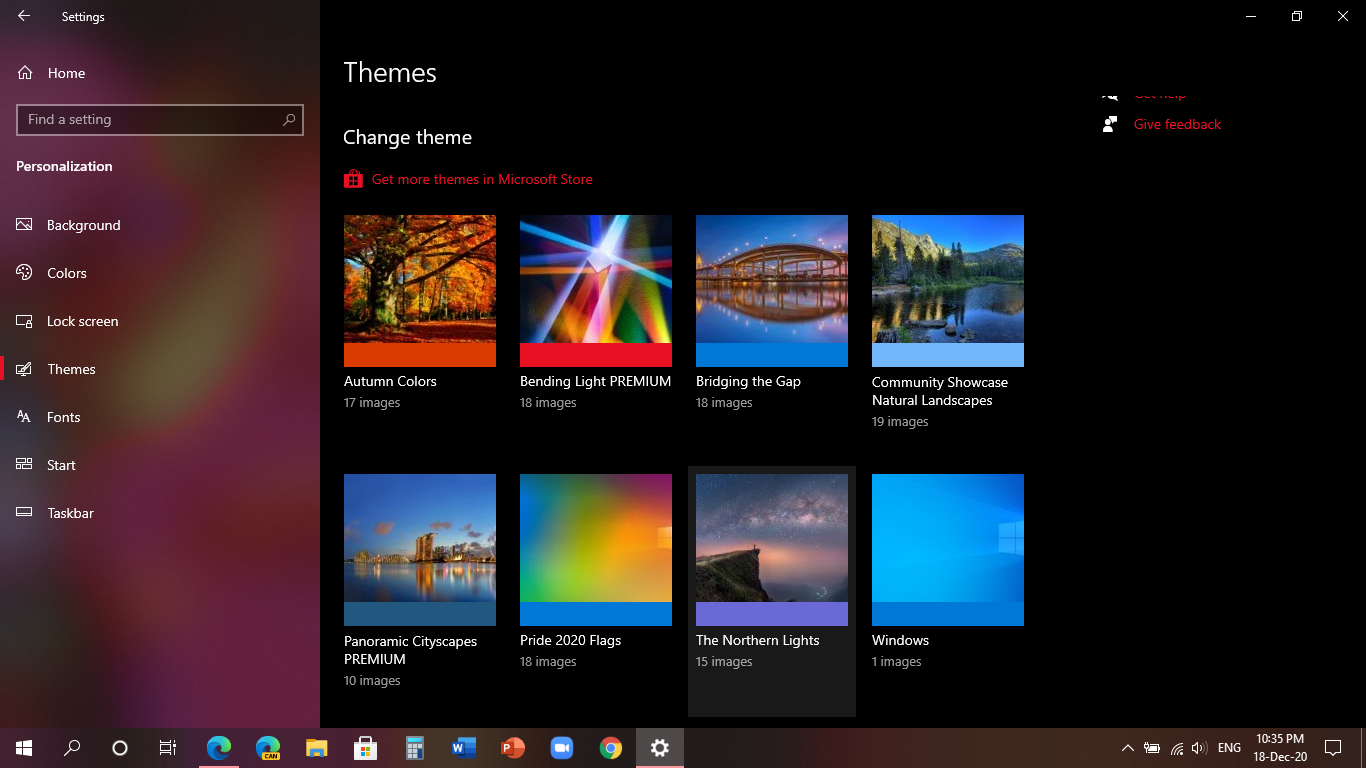Open Task View on the taskbar

[168, 748]
